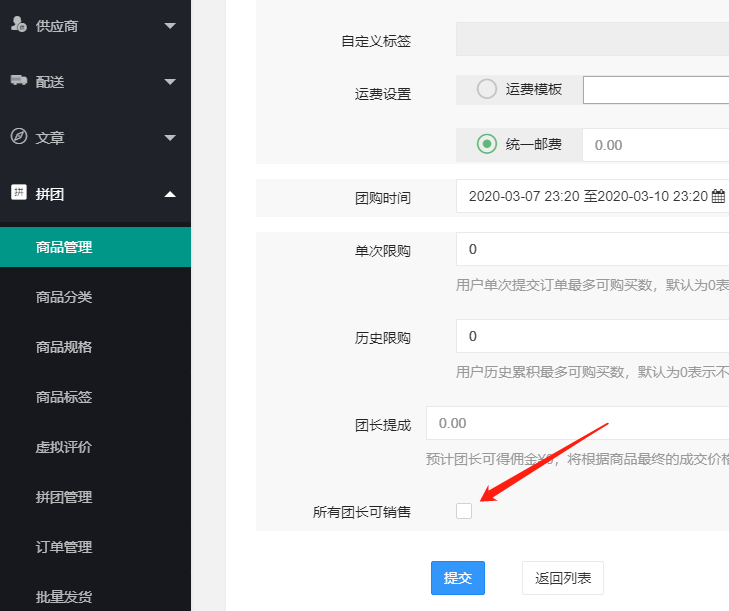This screenshot has width=729, height=611.
Task: Click the 团购时间 date range field
Action: pos(592,196)
